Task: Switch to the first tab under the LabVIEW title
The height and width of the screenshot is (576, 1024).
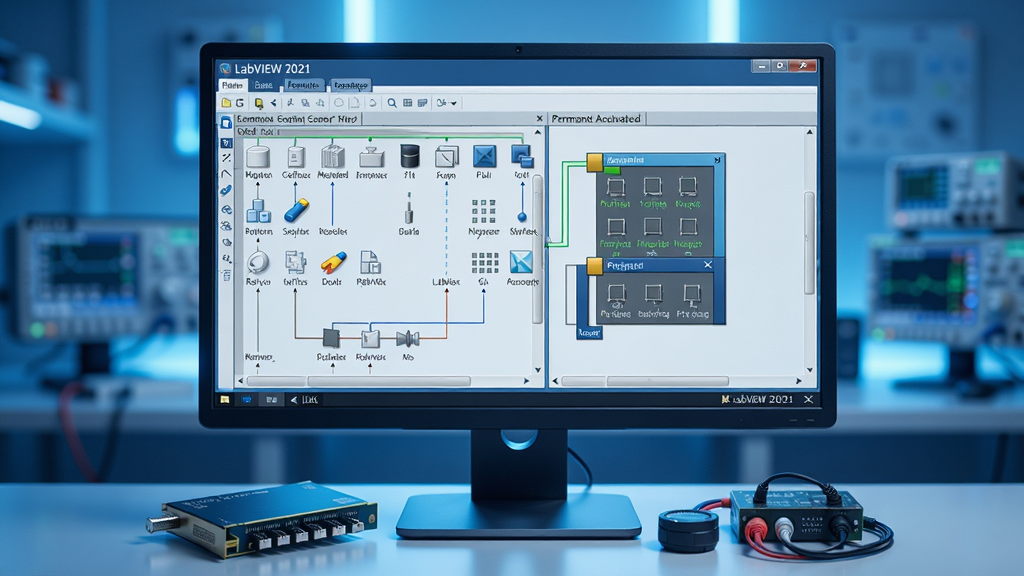Action: [232, 86]
